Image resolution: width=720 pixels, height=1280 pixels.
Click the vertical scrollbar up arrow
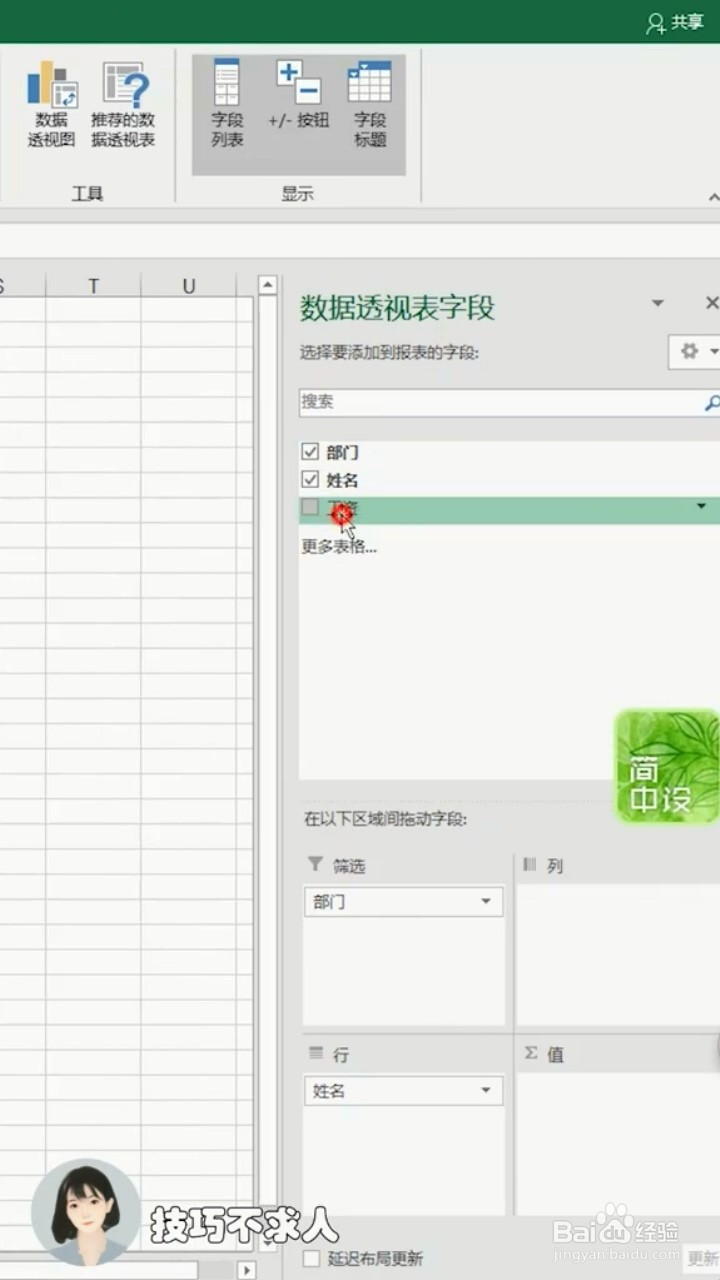267,286
